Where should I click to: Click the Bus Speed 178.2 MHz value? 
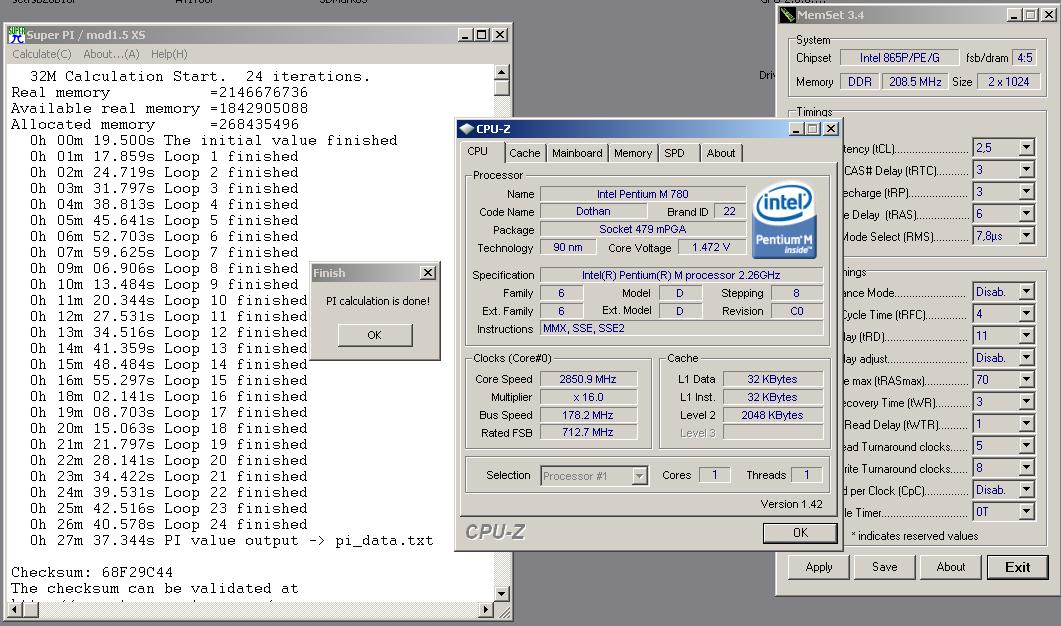coord(588,416)
